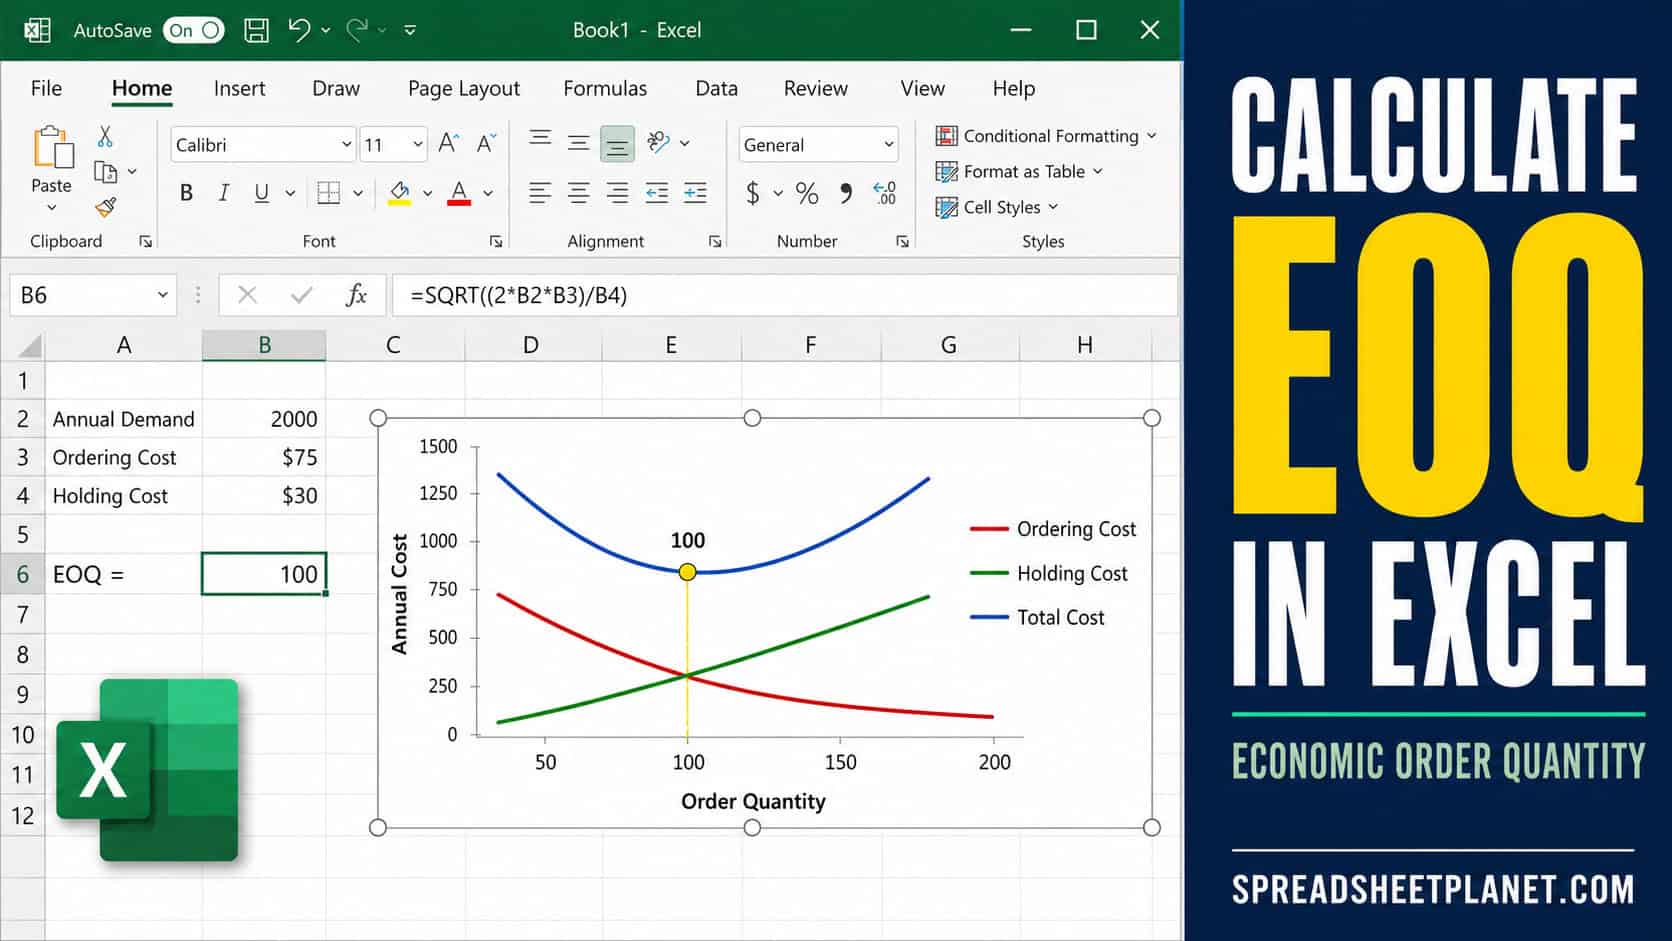
Task: Toggle Bottom Align vertical alignment
Action: (617, 144)
